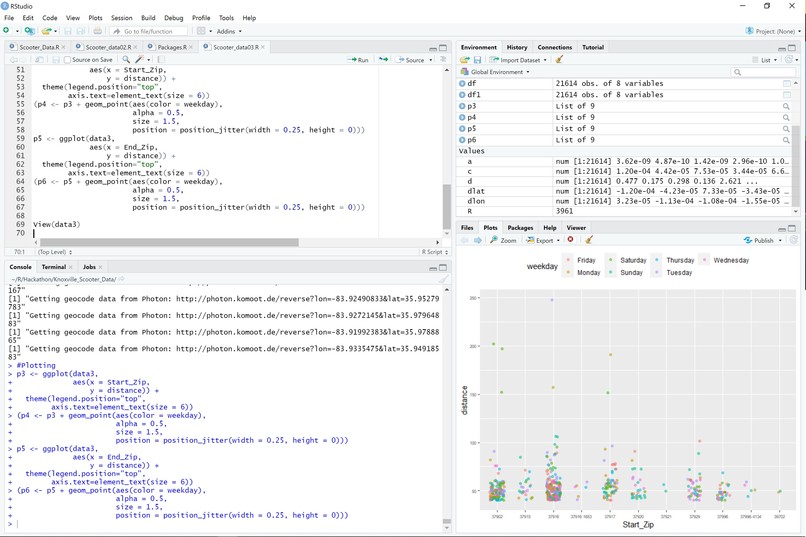Open the Session menu
Screen dimensions: 806x537
pos(121,17)
